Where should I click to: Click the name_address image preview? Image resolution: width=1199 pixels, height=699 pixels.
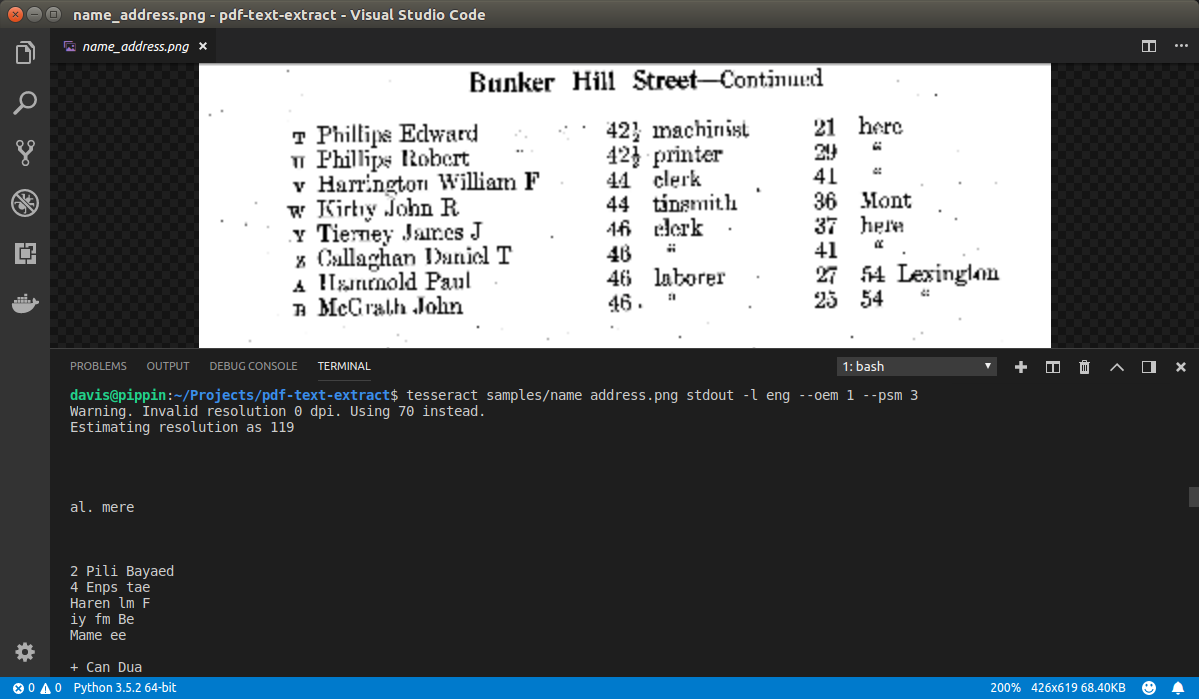pos(625,206)
